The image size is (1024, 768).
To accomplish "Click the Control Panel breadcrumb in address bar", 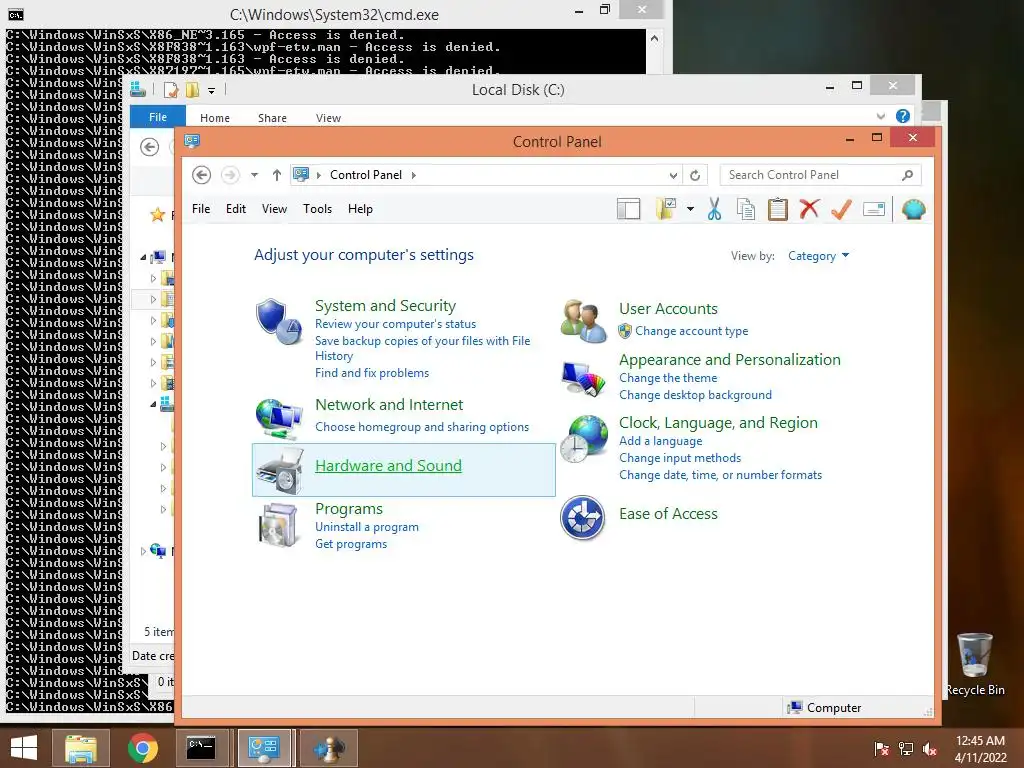I will pyautogui.click(x=366, y=175).
